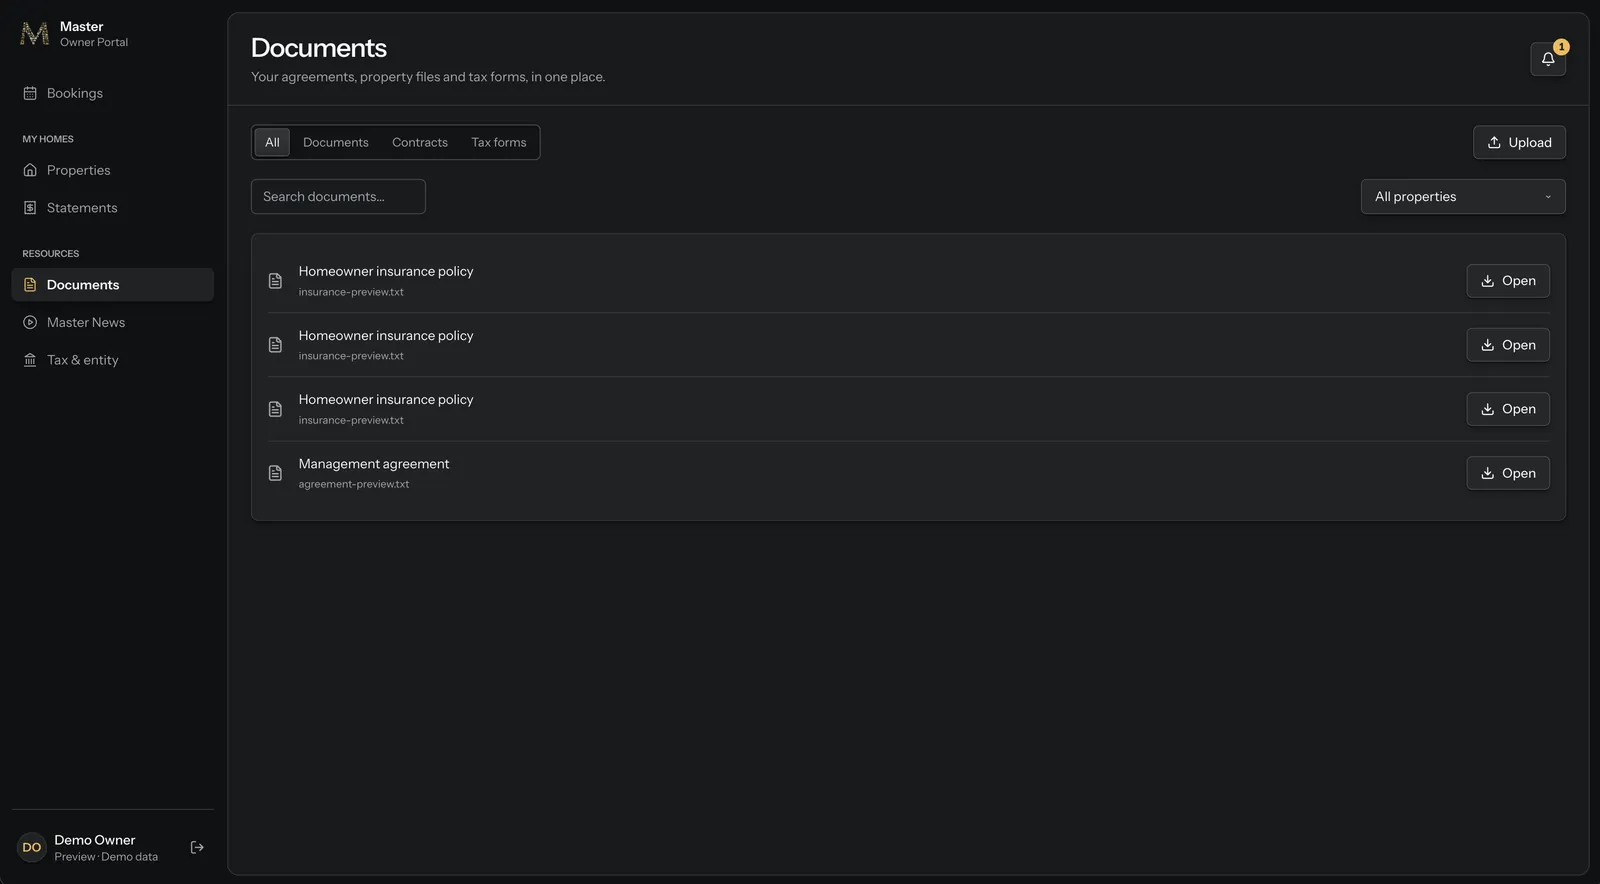Click the Upload button

click(x=1519, y=142)
